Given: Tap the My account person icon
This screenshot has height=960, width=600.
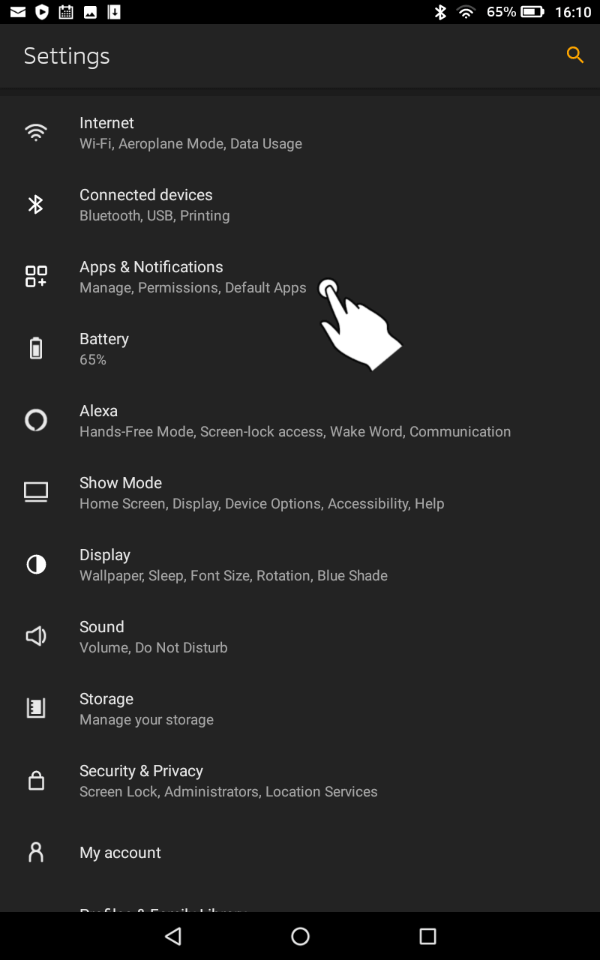Looking at the screenshot, I should tap(36, 853).
